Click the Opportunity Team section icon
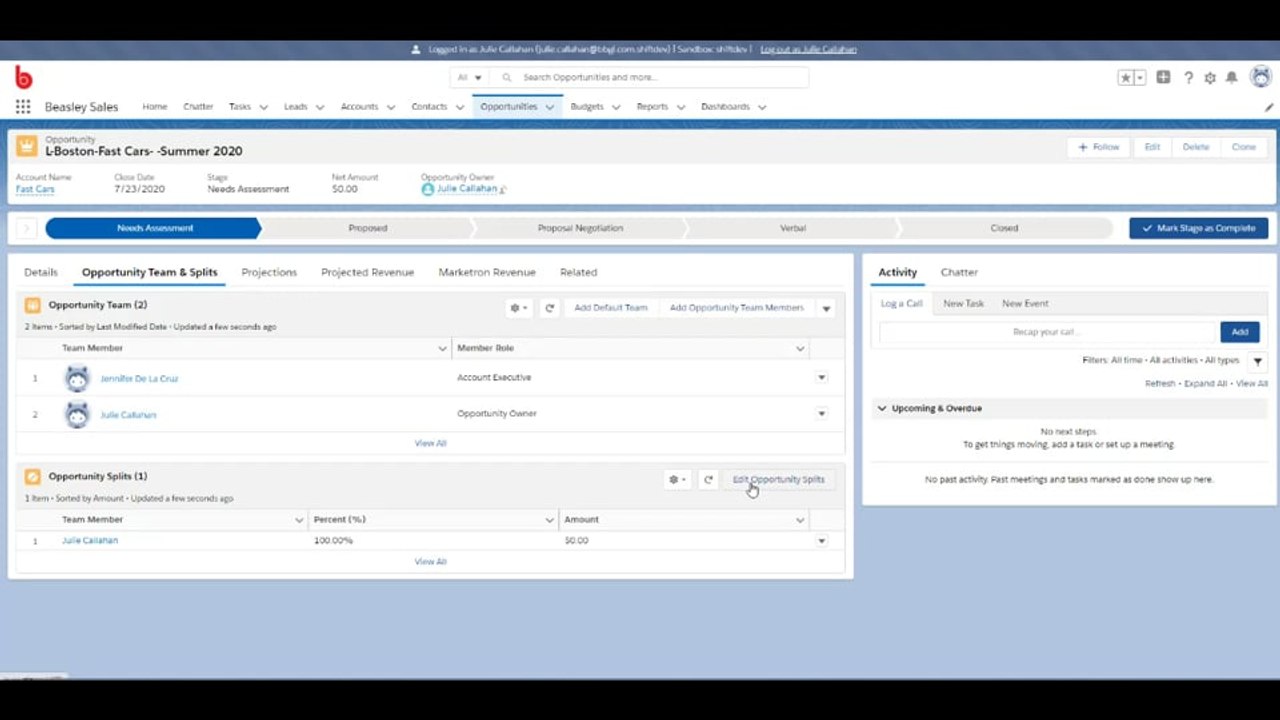 tap(33, 305)
